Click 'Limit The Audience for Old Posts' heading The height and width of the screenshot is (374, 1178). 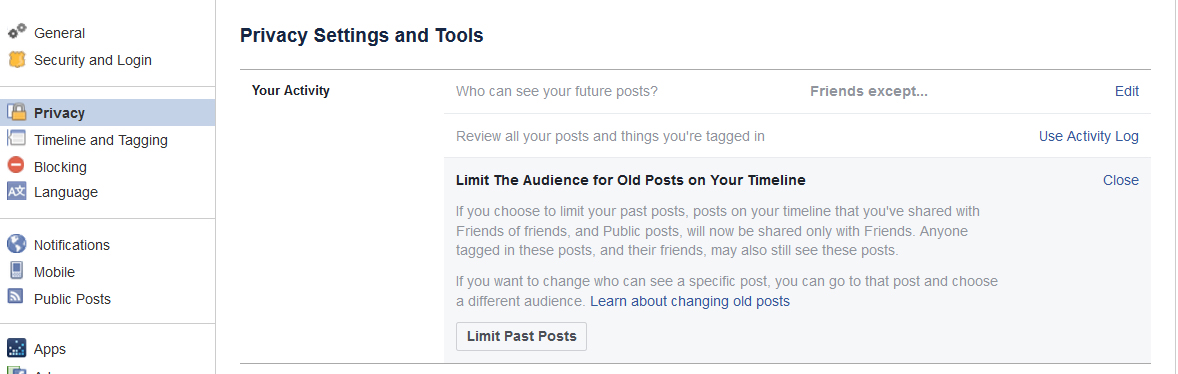[x=630, y=180]
